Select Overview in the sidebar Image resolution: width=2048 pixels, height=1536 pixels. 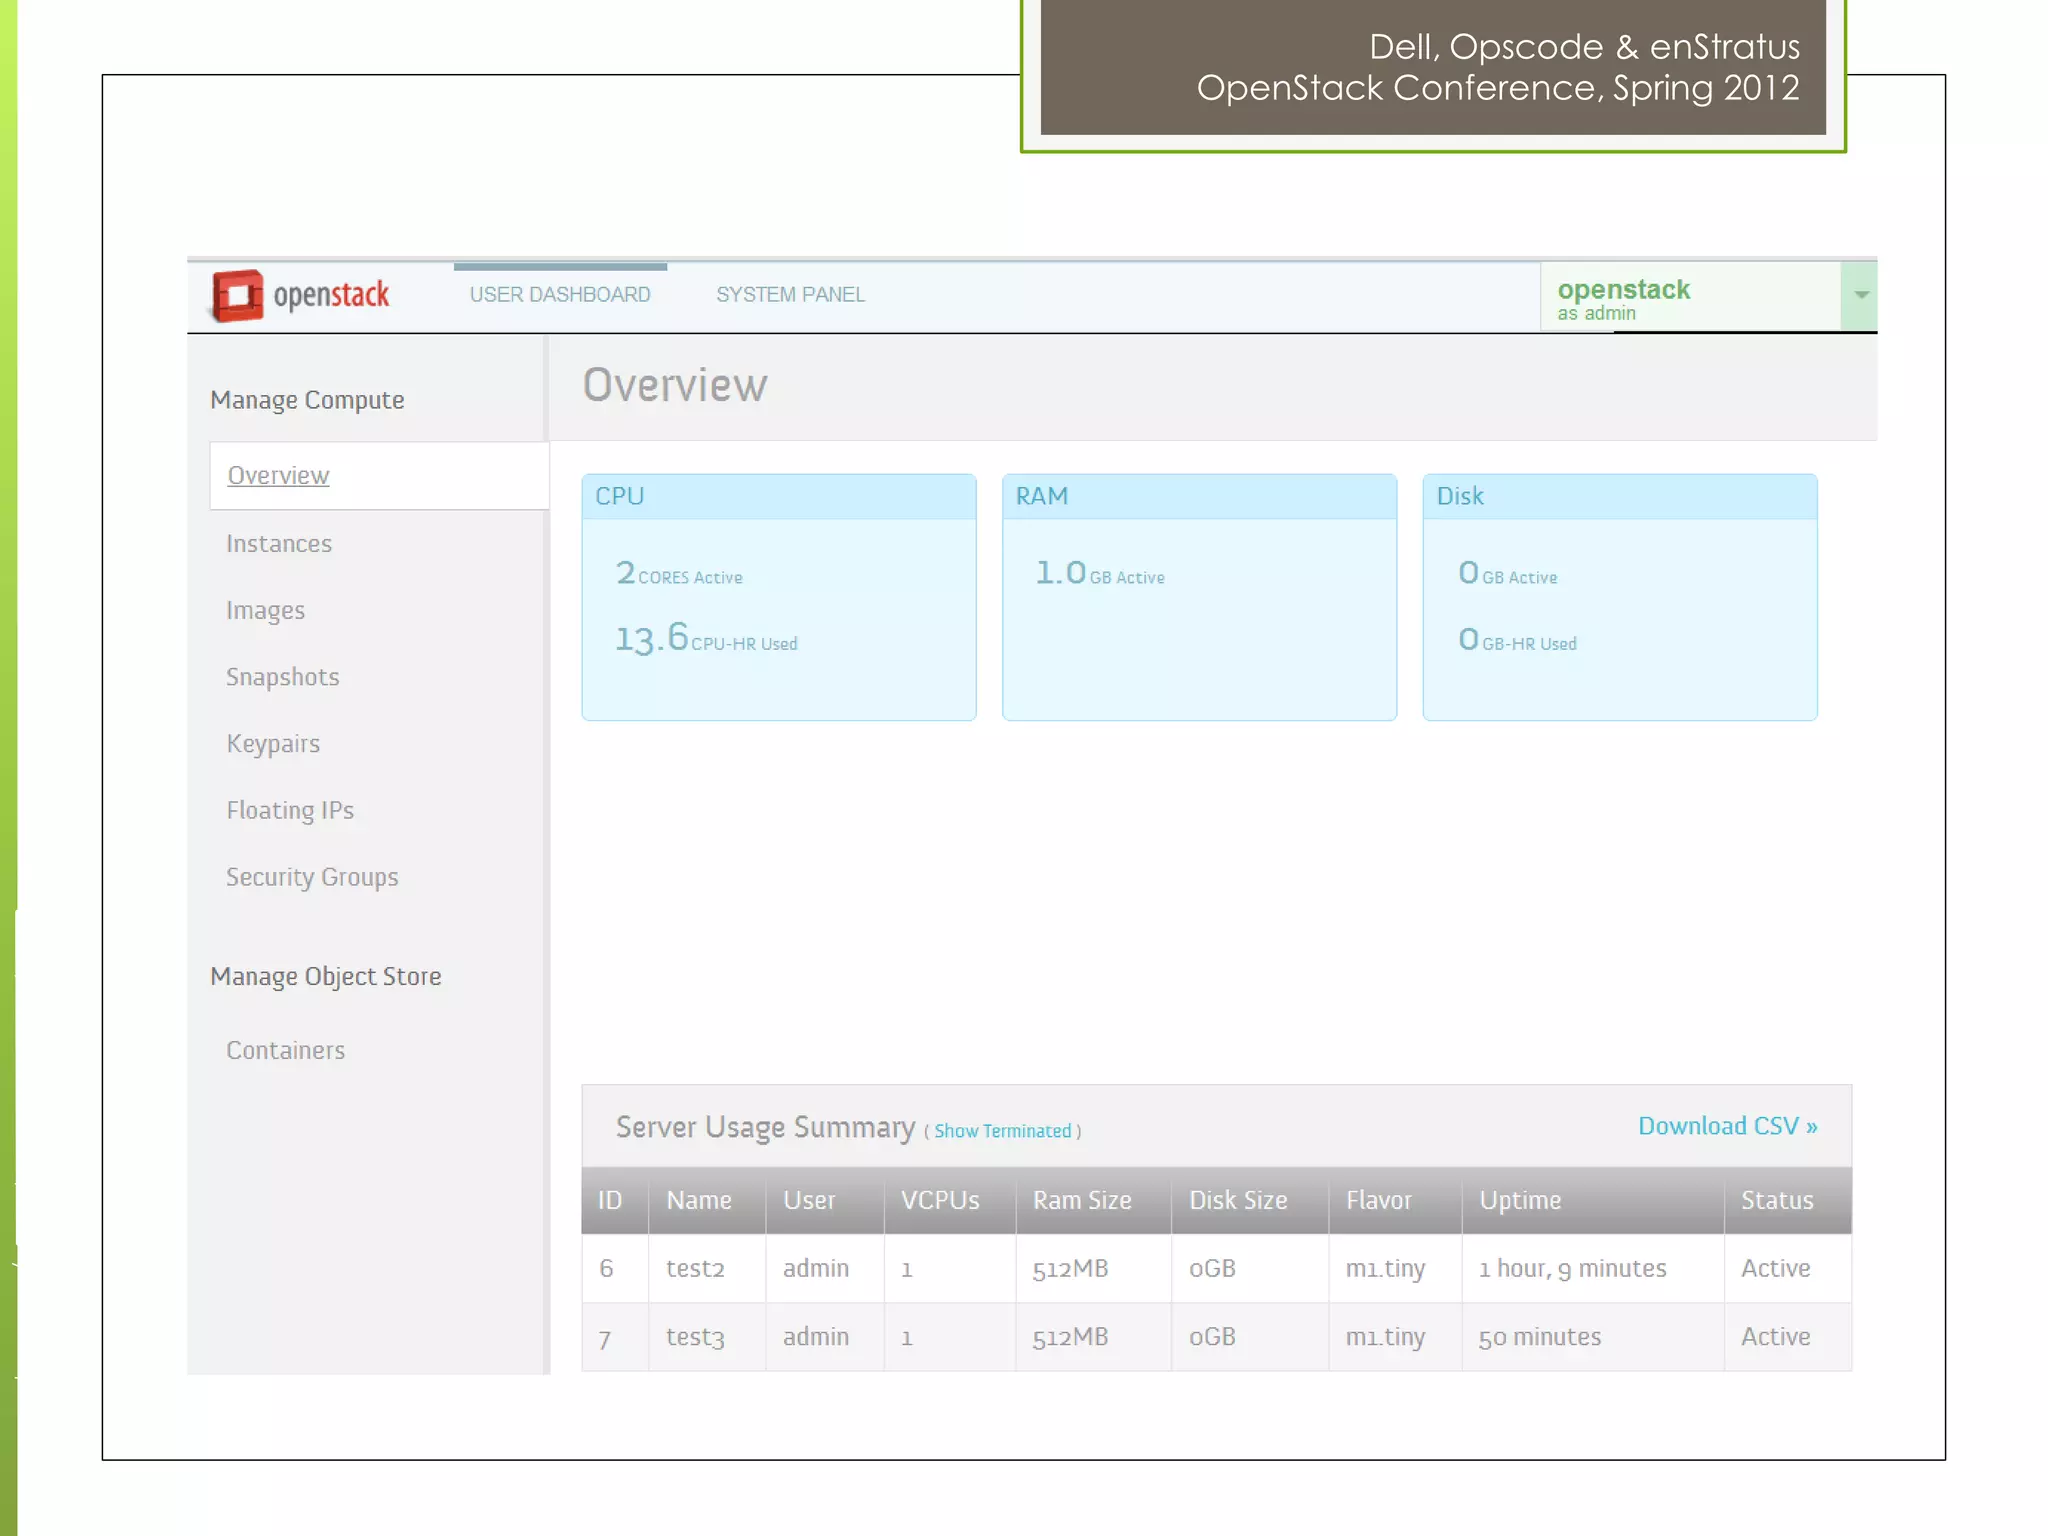278,476
